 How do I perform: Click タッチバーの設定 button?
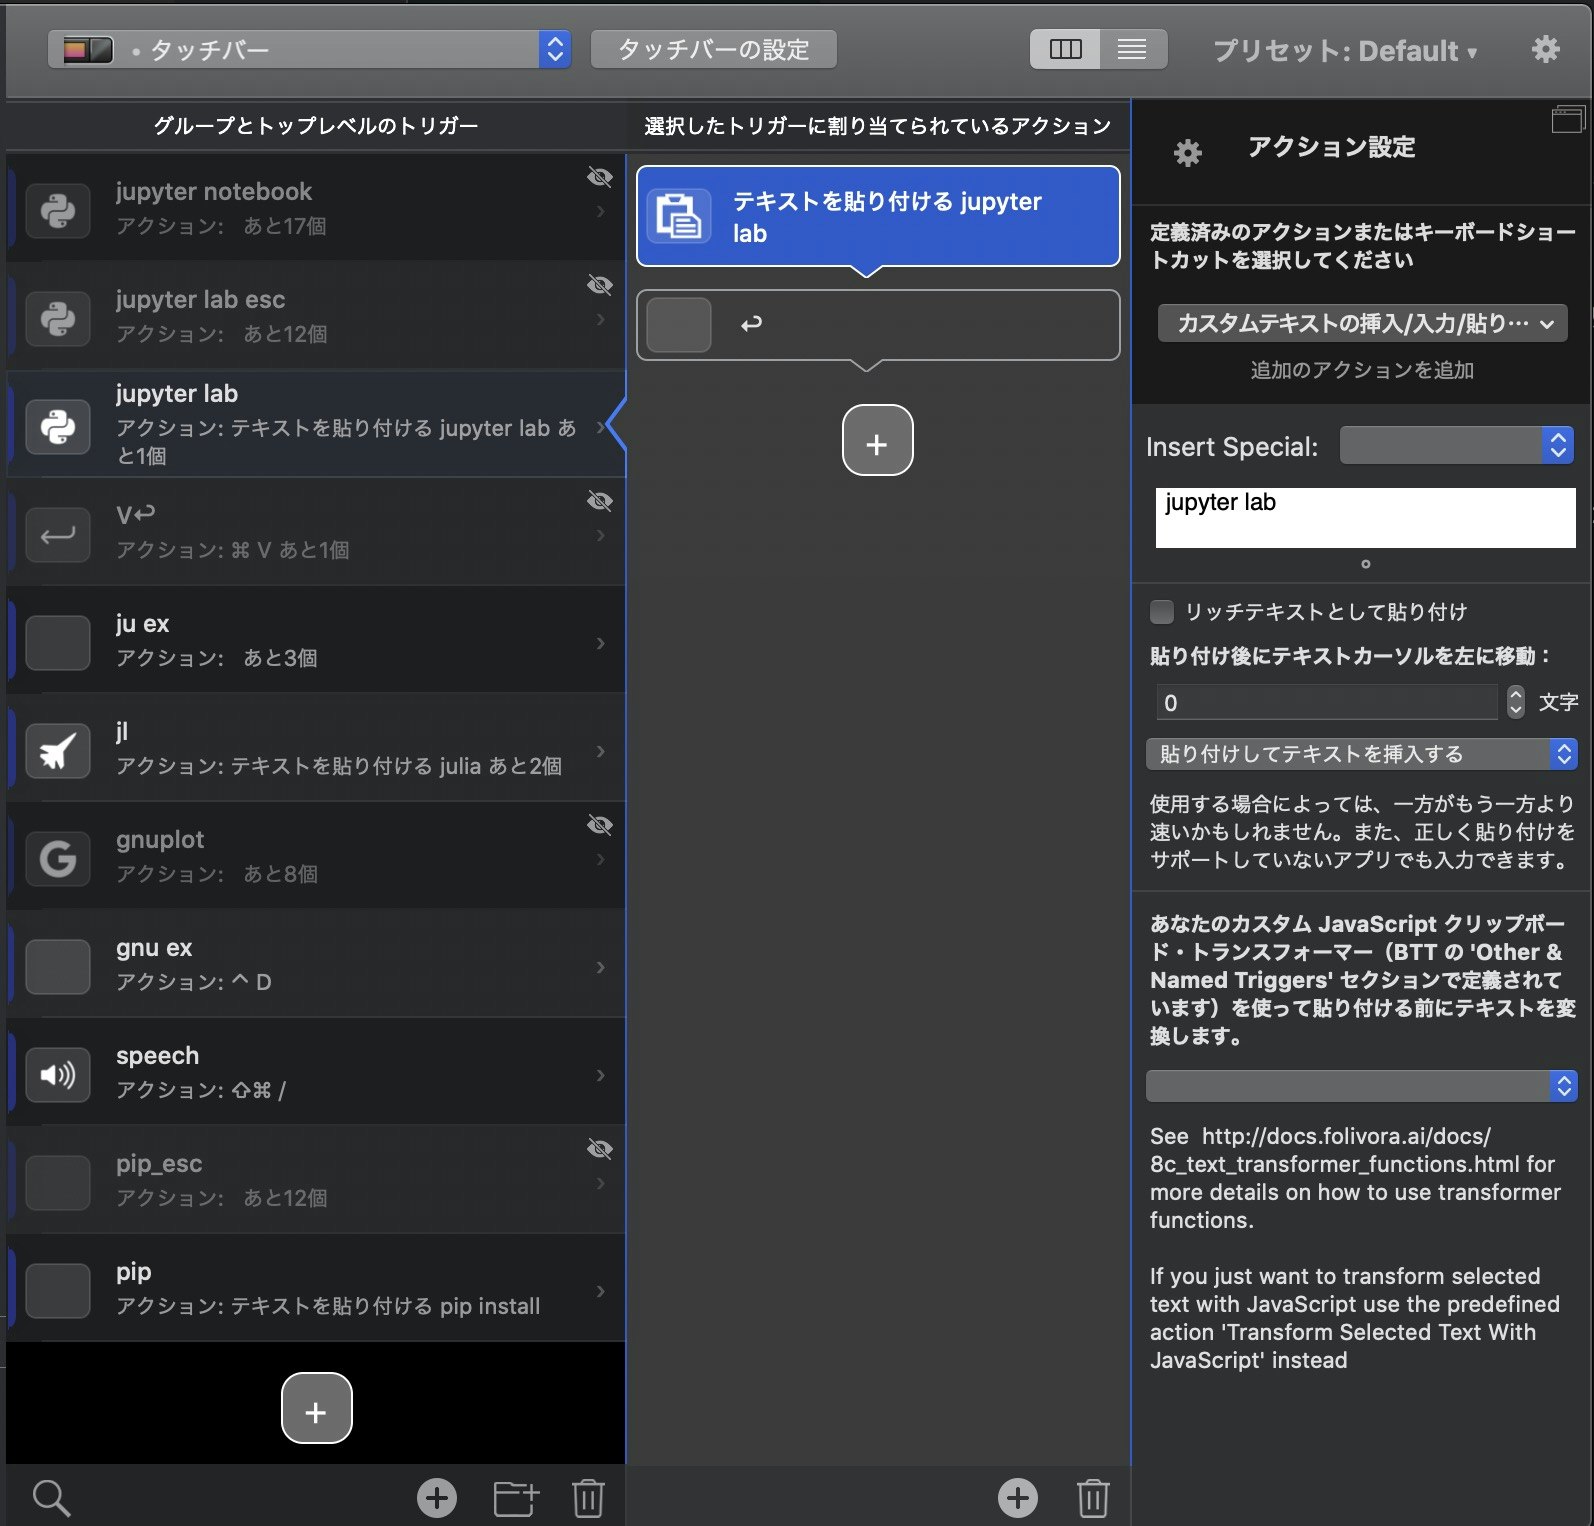pyautogui.click(x=714, y=49)
